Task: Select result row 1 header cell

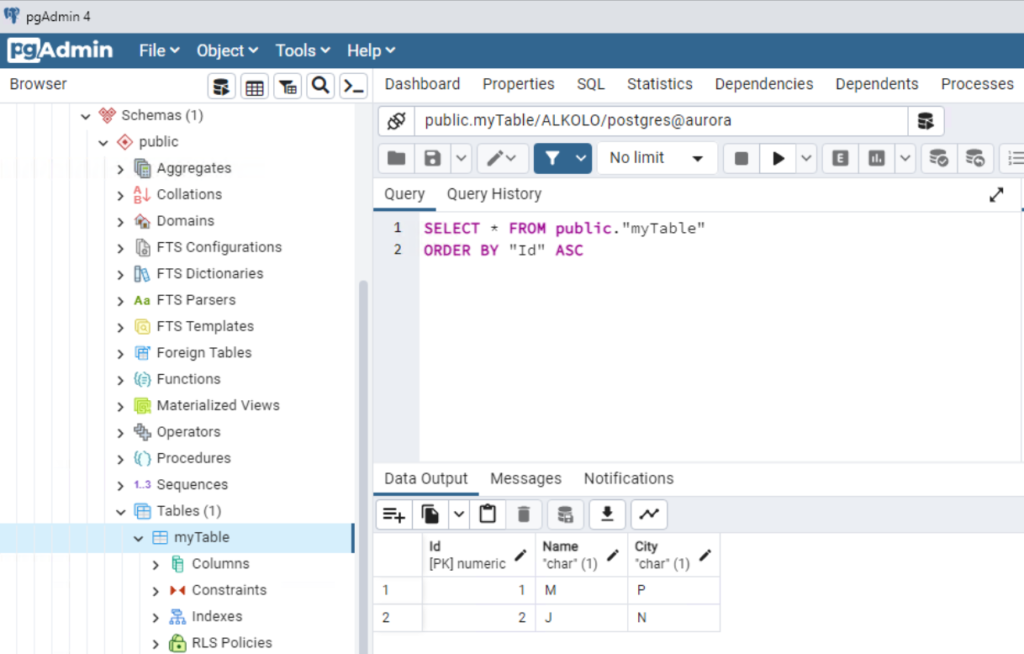Action: click(x=398, y=590)
